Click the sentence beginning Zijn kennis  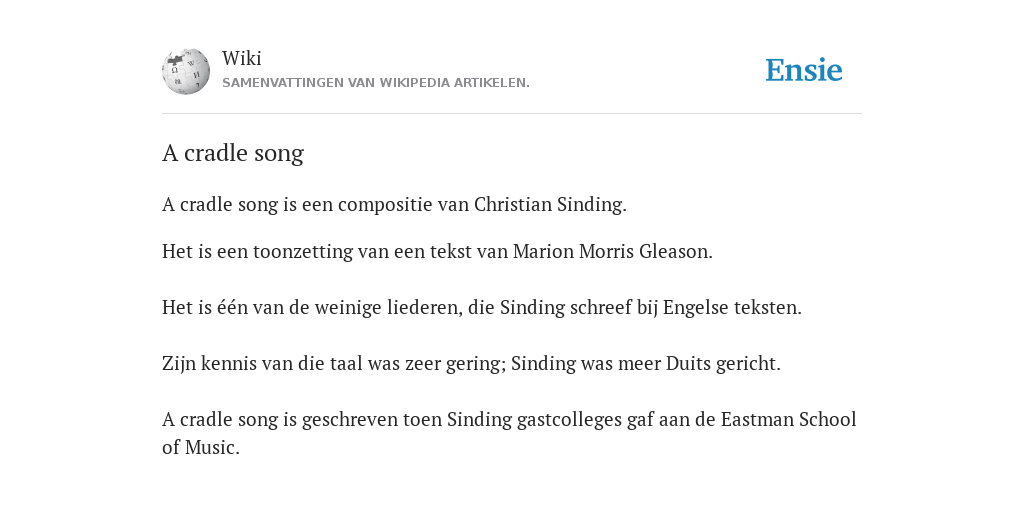tap(472, 364)
